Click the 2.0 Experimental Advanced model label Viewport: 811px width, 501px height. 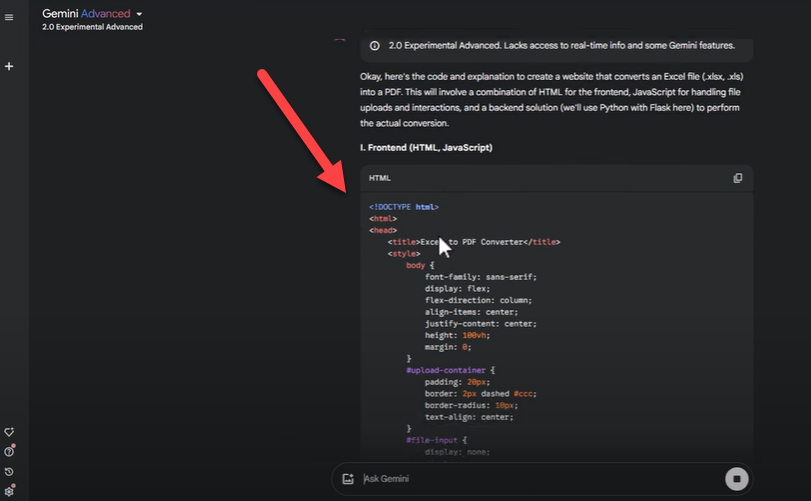pos(92,27)
